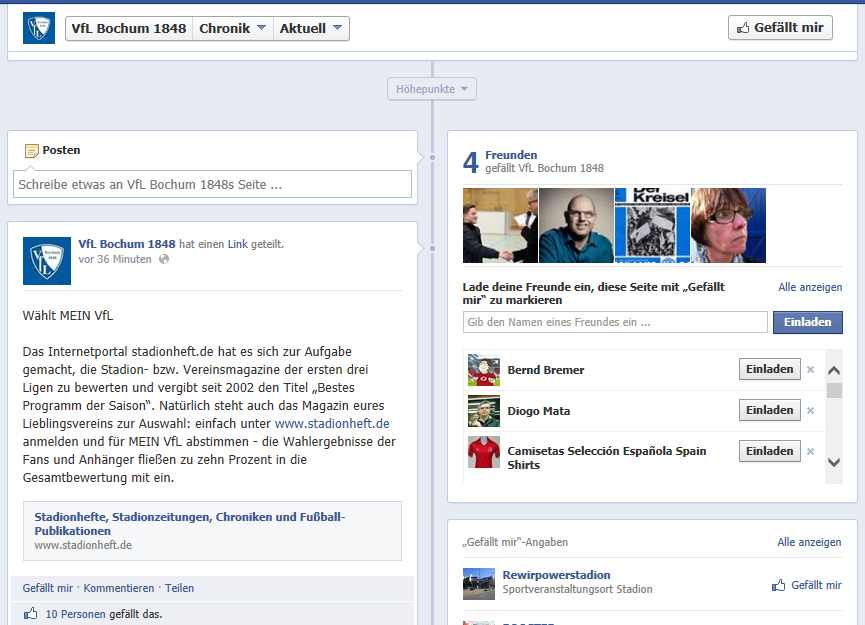This screenshot has height=625, width=865.
Task: Click the VfL Bochum logo in header
Action: pos(39,28)
